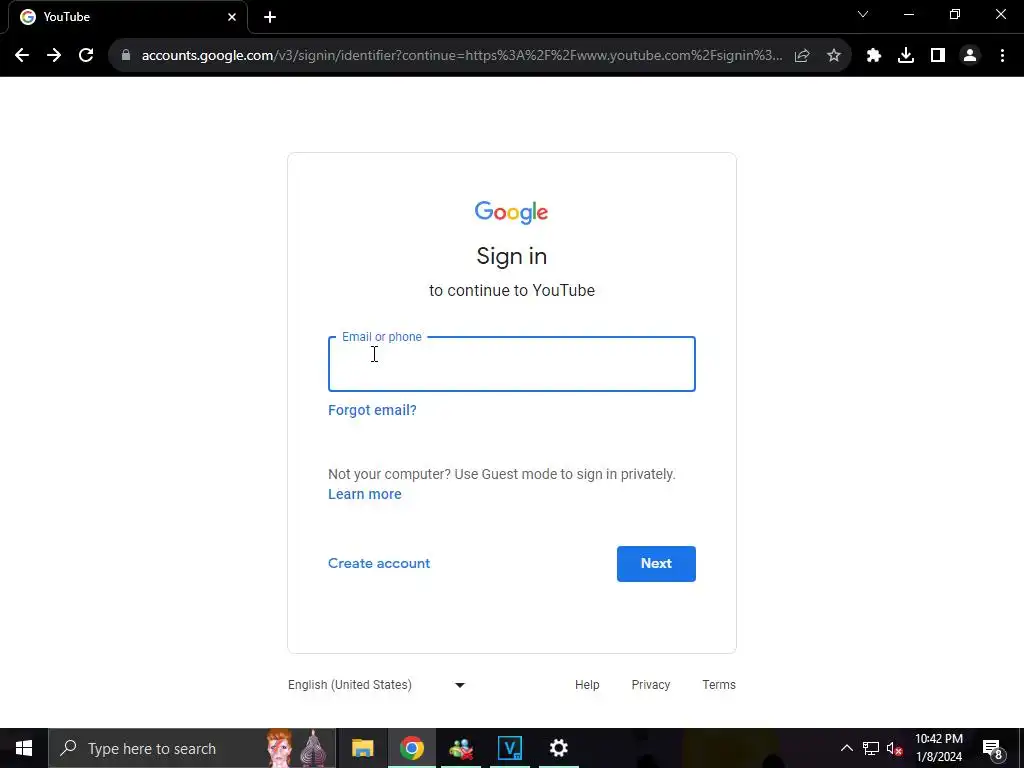The image size is (1024, 768).
Task: Open the Chrome profile avatar icon
Action: click(969, 56)
